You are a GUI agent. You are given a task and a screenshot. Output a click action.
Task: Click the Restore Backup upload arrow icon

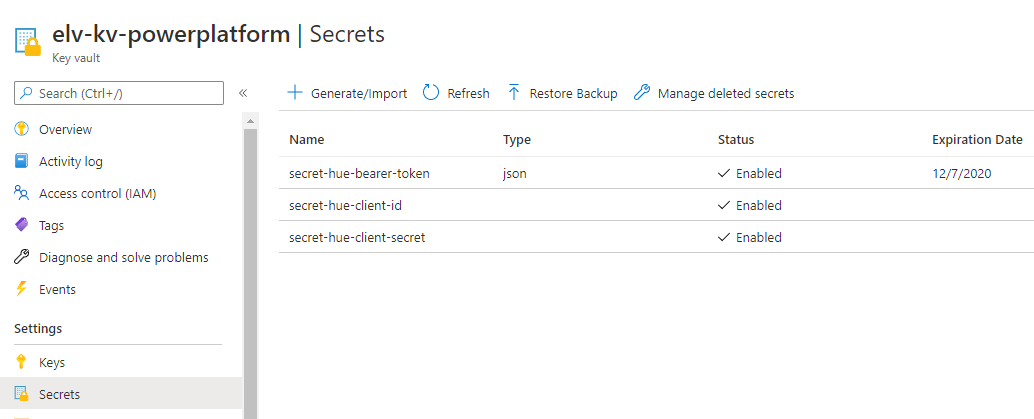tap(514, 92)
